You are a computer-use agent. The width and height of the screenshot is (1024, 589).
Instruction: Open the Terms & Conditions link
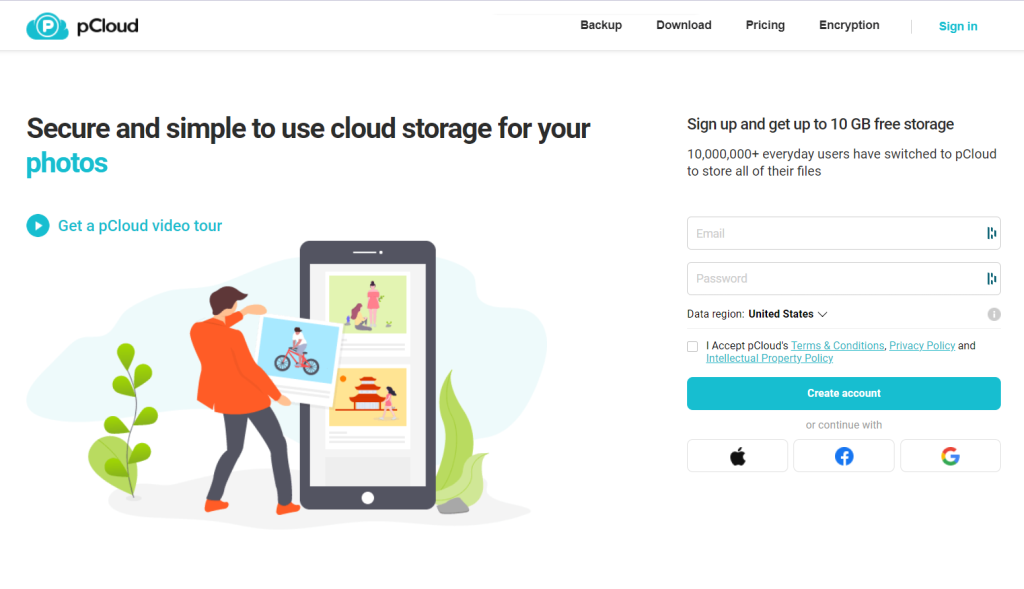pos(837,345)
